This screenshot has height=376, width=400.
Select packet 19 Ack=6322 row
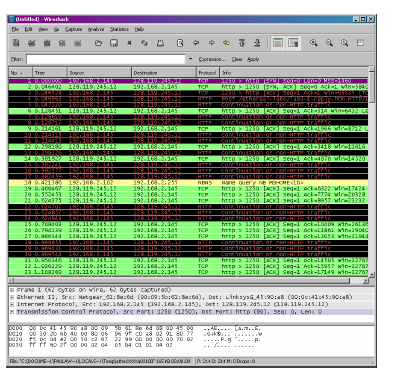pos(188,189)
